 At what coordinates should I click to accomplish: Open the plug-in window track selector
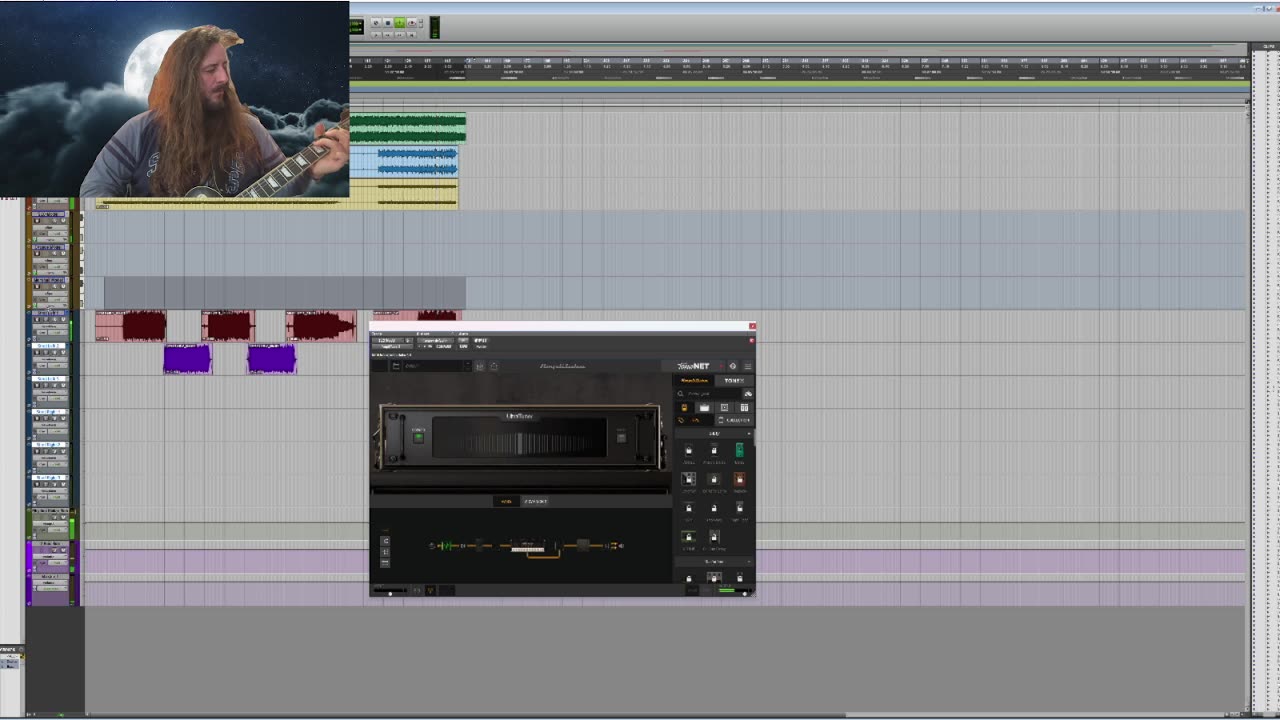coord(388,341)
